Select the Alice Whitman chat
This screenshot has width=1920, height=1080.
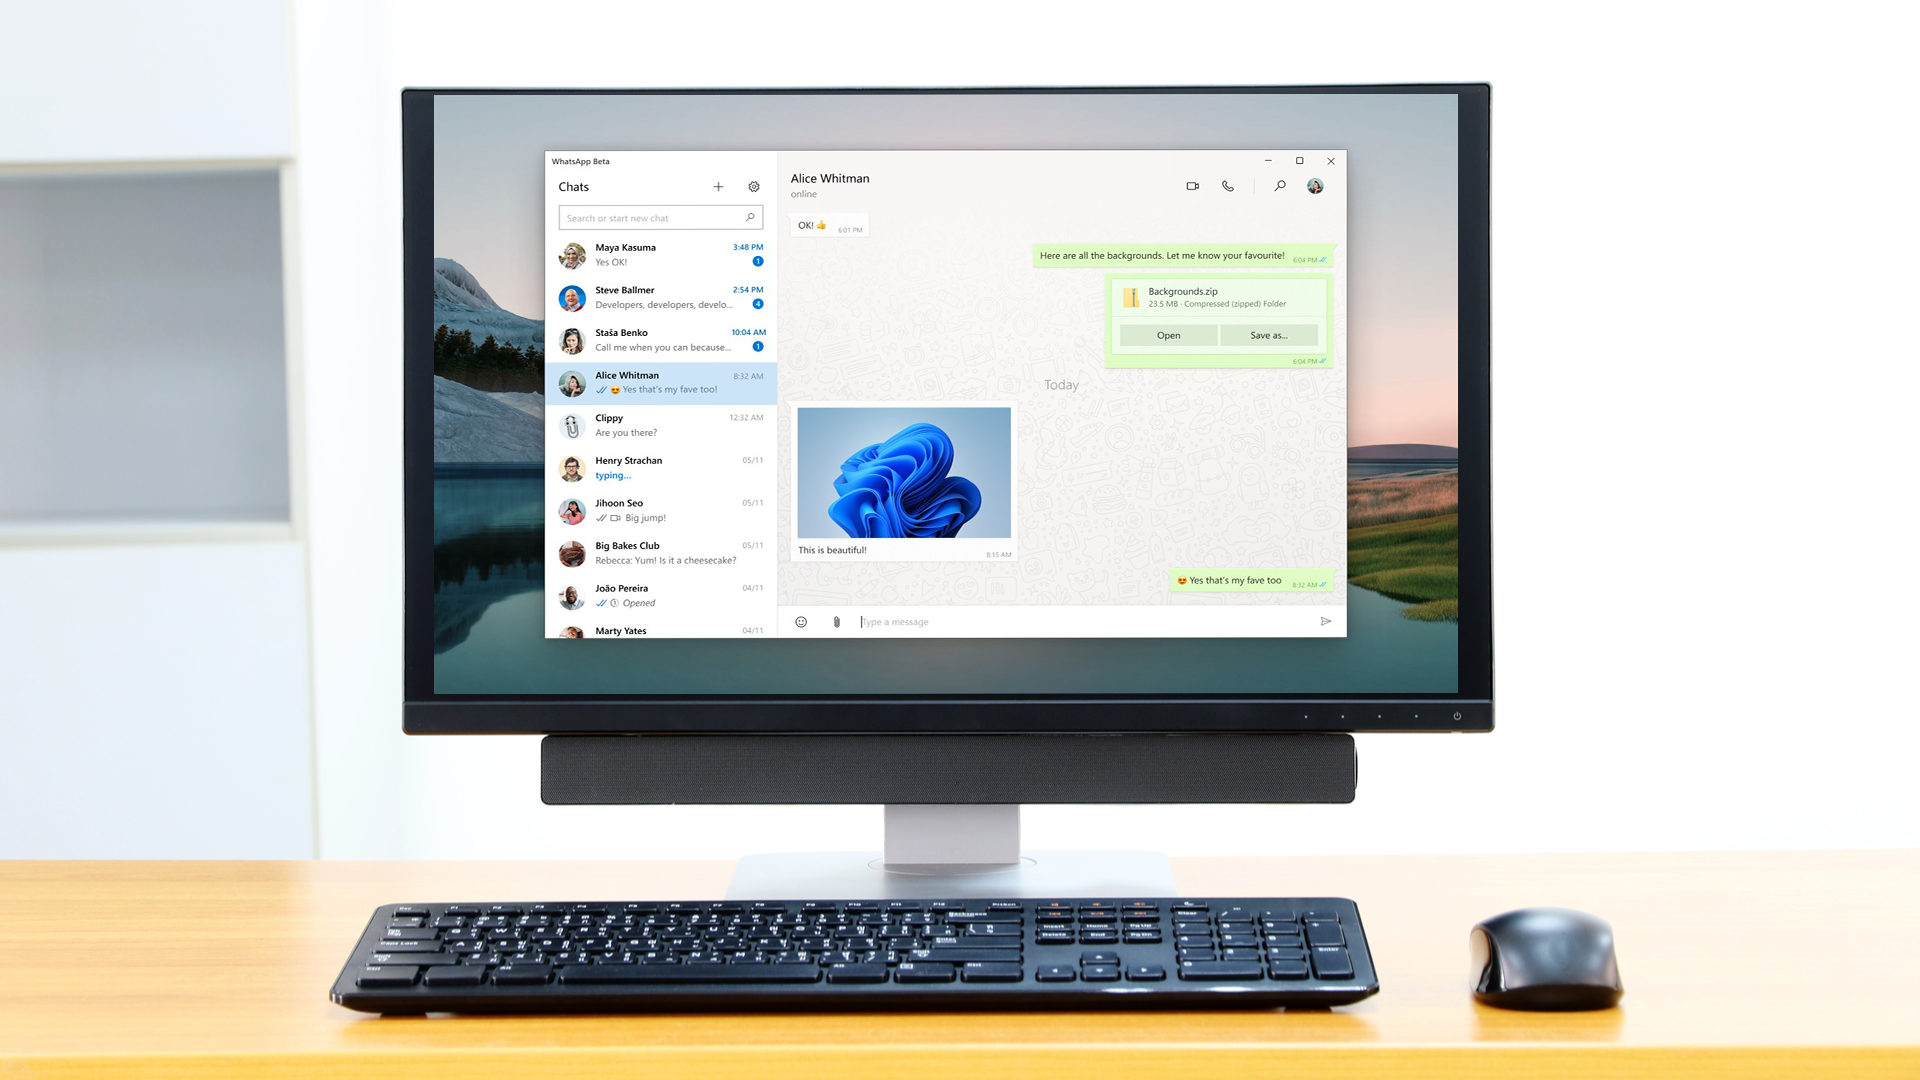[662, 382]
